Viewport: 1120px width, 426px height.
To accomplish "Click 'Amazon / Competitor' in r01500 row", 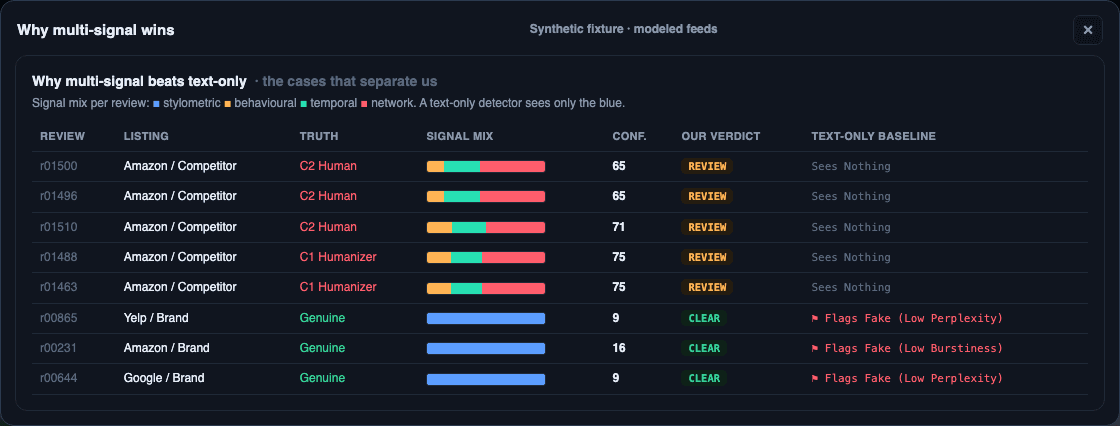I will [180, 166].
